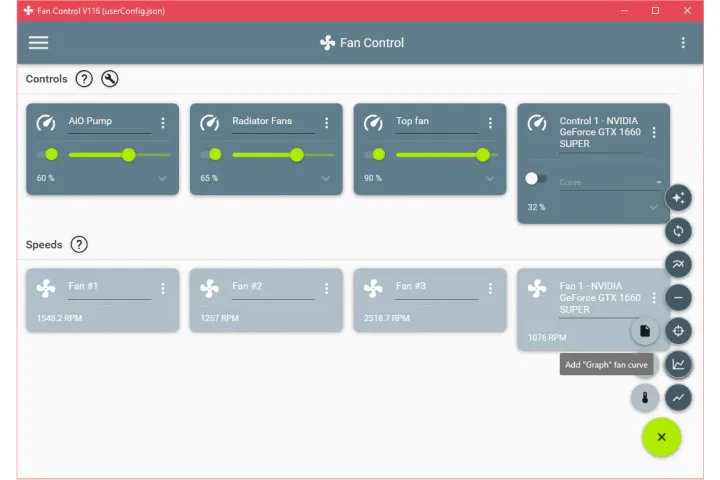This screenshot has width=720, height=480.
Task: Click the Top fan gauge icon
Action: 373,123
